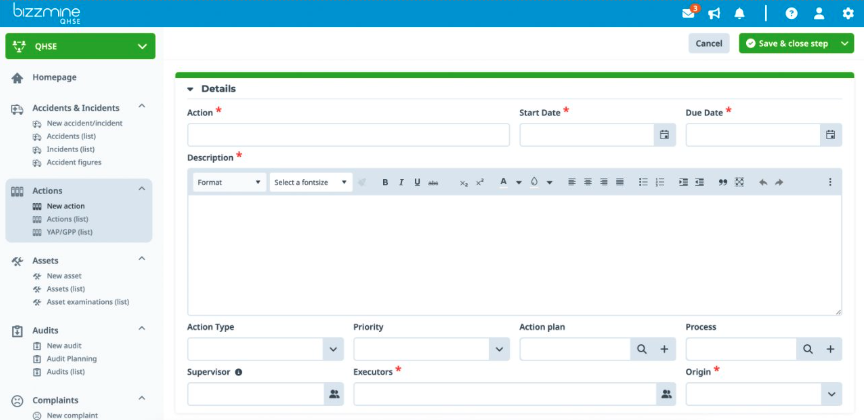864x420 pixels.
Task: Redo the last editor change
Action: [779, 182]
